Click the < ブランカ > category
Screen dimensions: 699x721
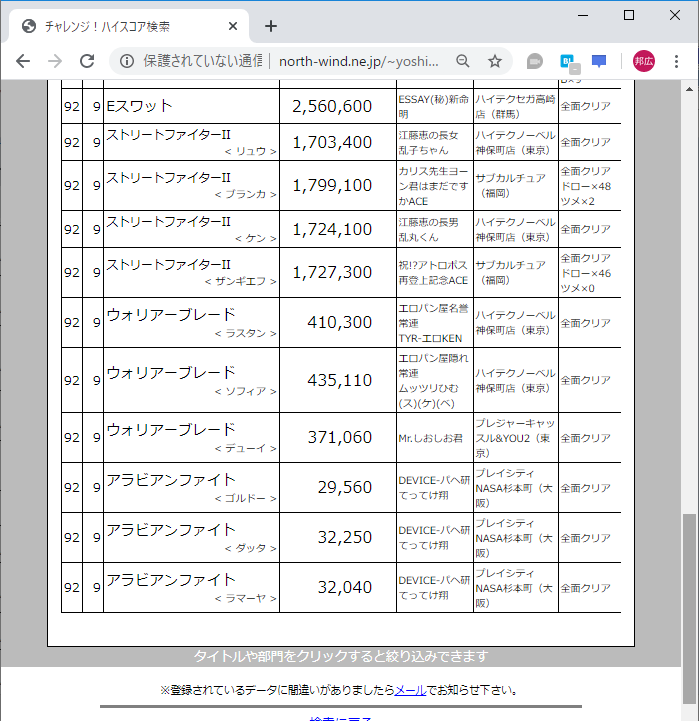click(246, 195)
